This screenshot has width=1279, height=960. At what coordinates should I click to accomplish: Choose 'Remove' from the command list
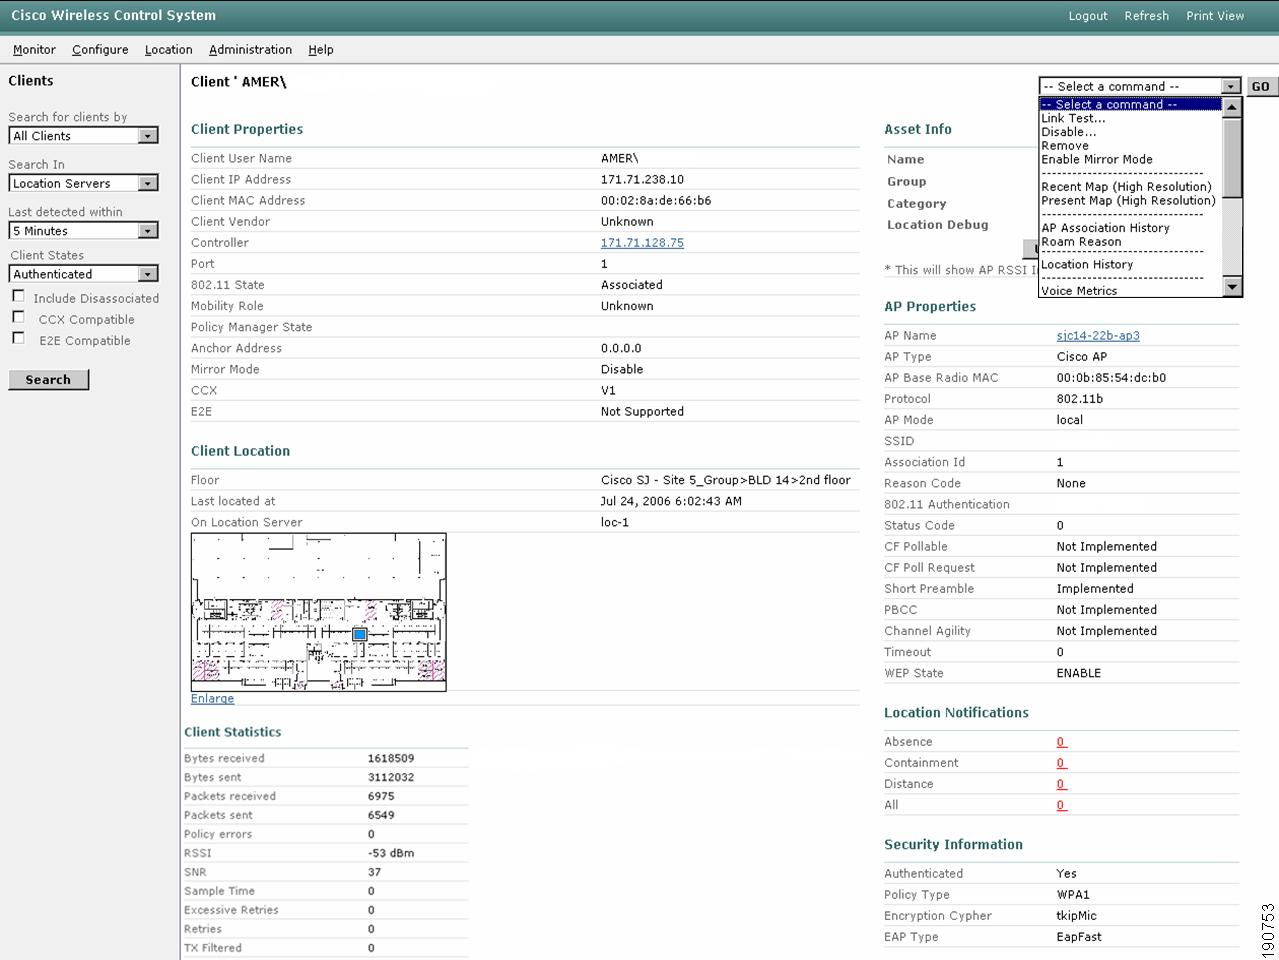tap(1065, 146)
